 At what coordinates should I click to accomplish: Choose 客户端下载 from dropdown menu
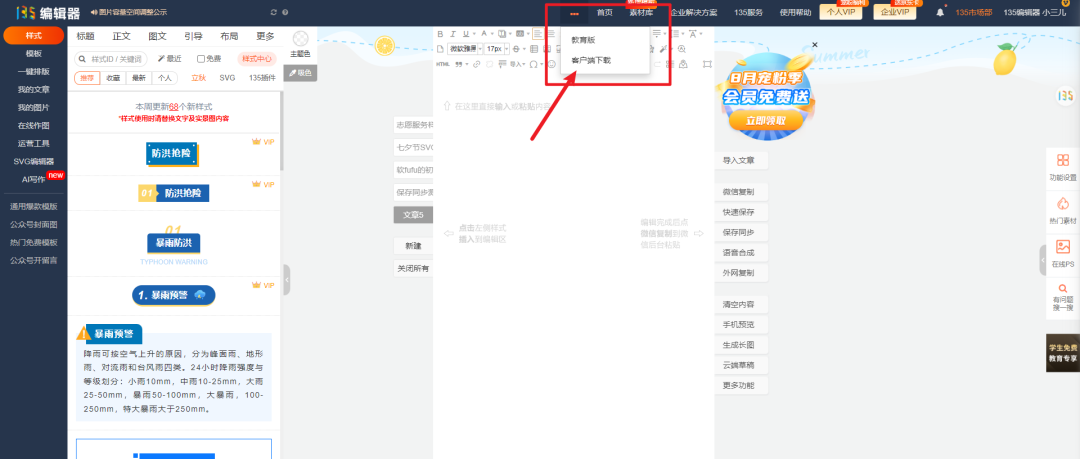click(591, 61)
